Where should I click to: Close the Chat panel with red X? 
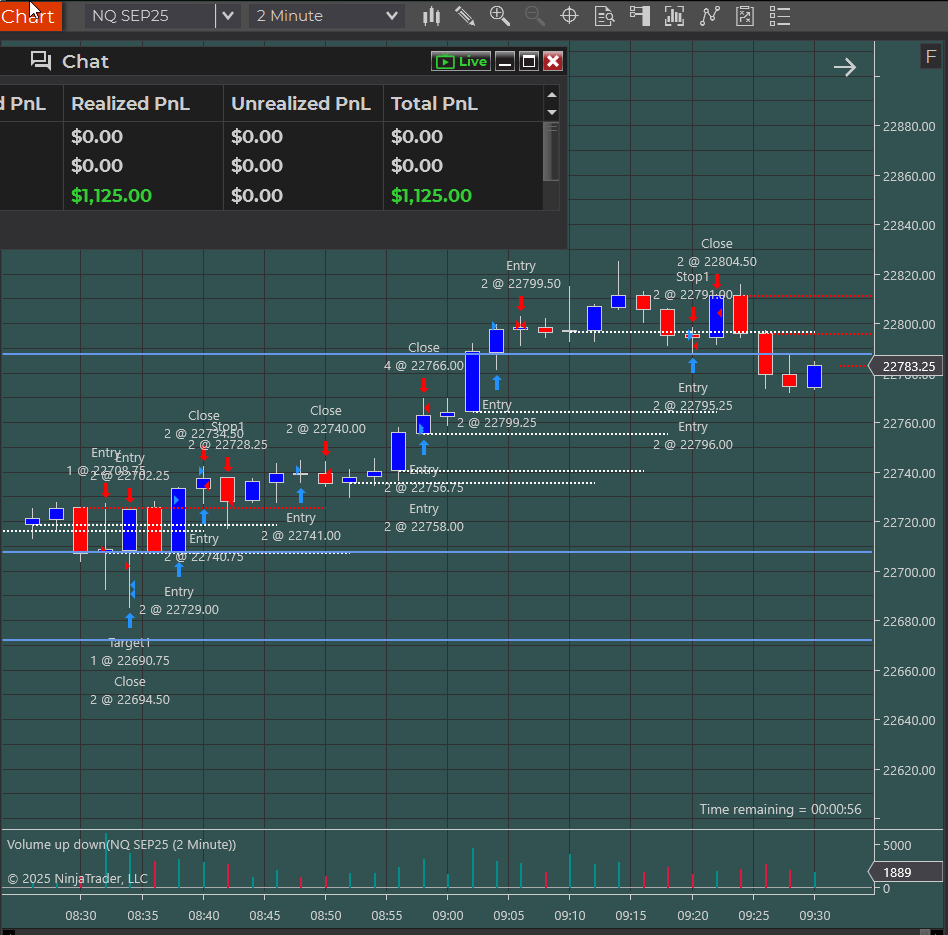click(x=553, y=61)
